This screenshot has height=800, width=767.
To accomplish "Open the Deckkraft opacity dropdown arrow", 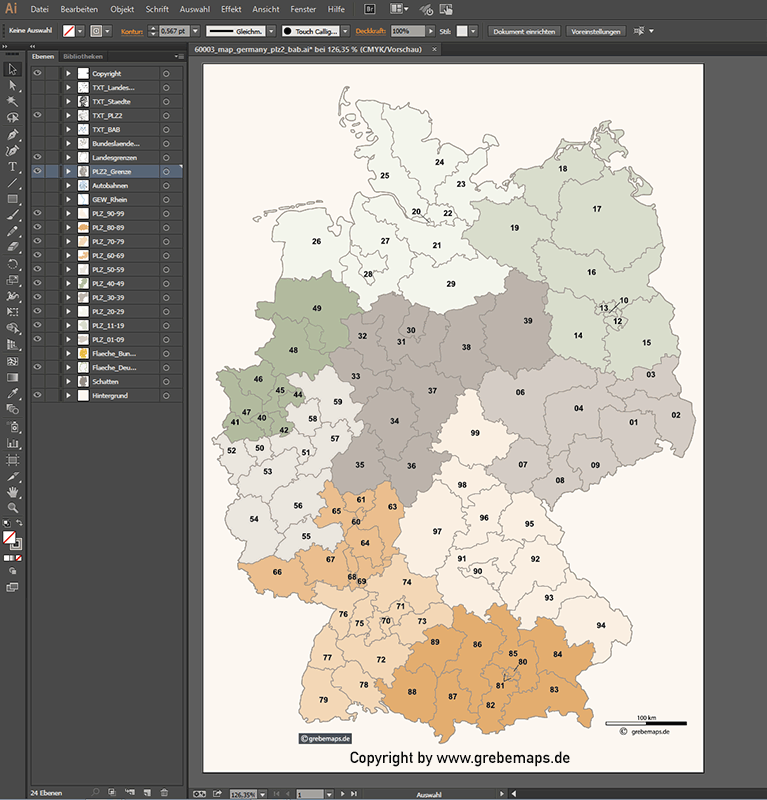I will 431,32.
